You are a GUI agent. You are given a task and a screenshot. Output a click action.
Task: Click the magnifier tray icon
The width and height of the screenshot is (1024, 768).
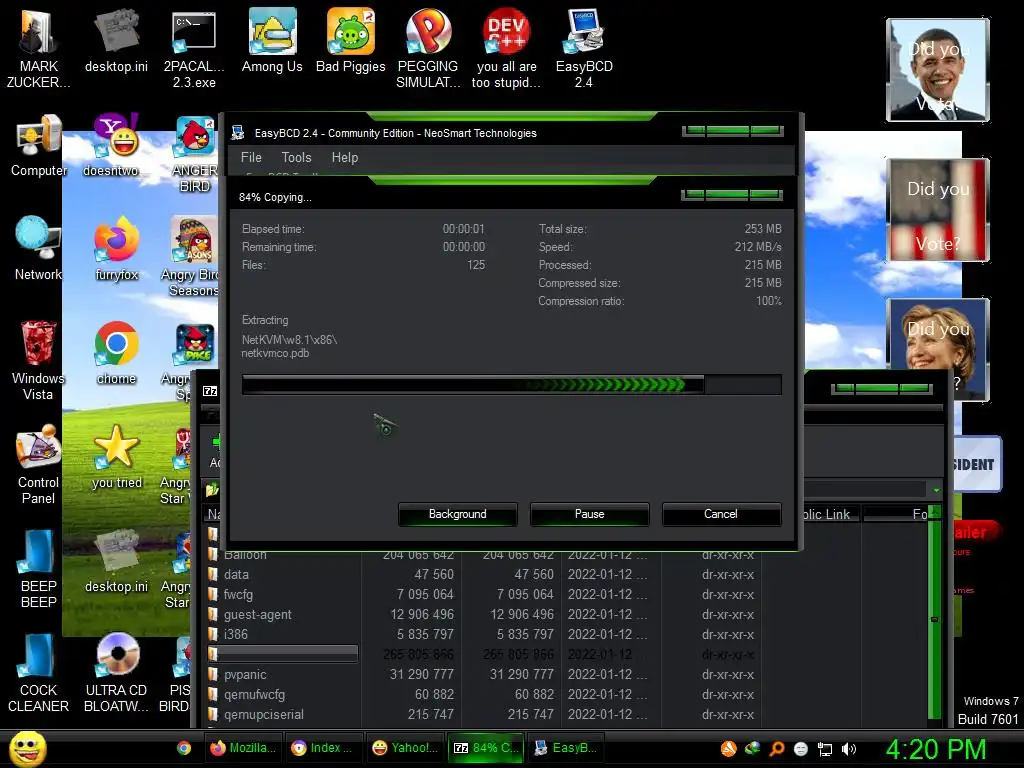pyautogui.click(x=776, y=749)
